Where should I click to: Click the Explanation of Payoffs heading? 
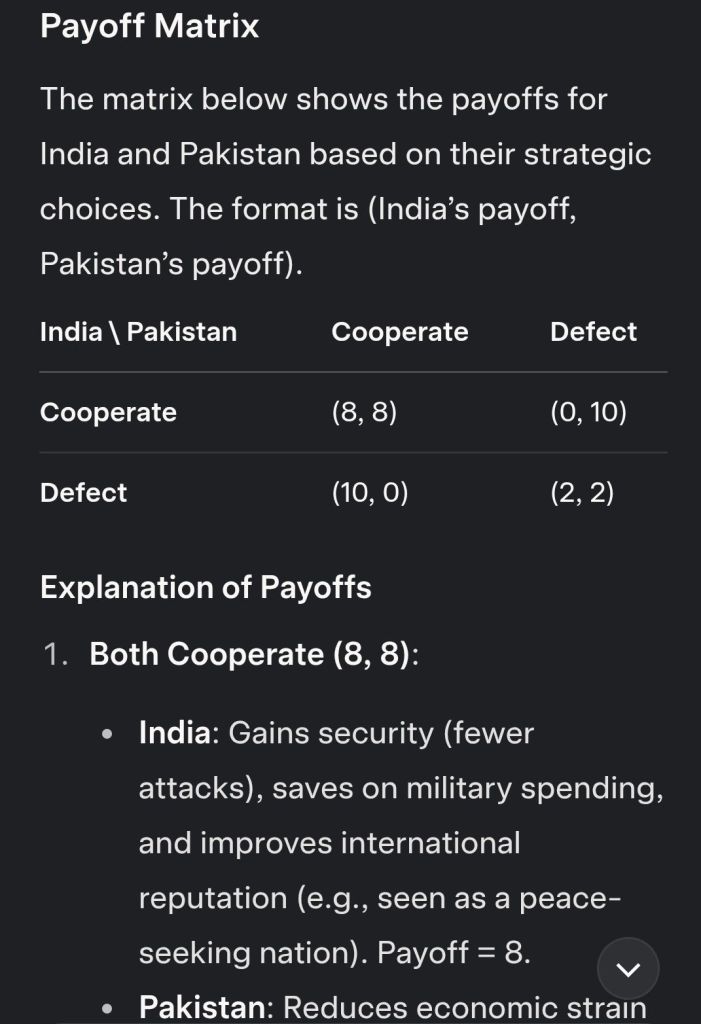pos(205,587)
